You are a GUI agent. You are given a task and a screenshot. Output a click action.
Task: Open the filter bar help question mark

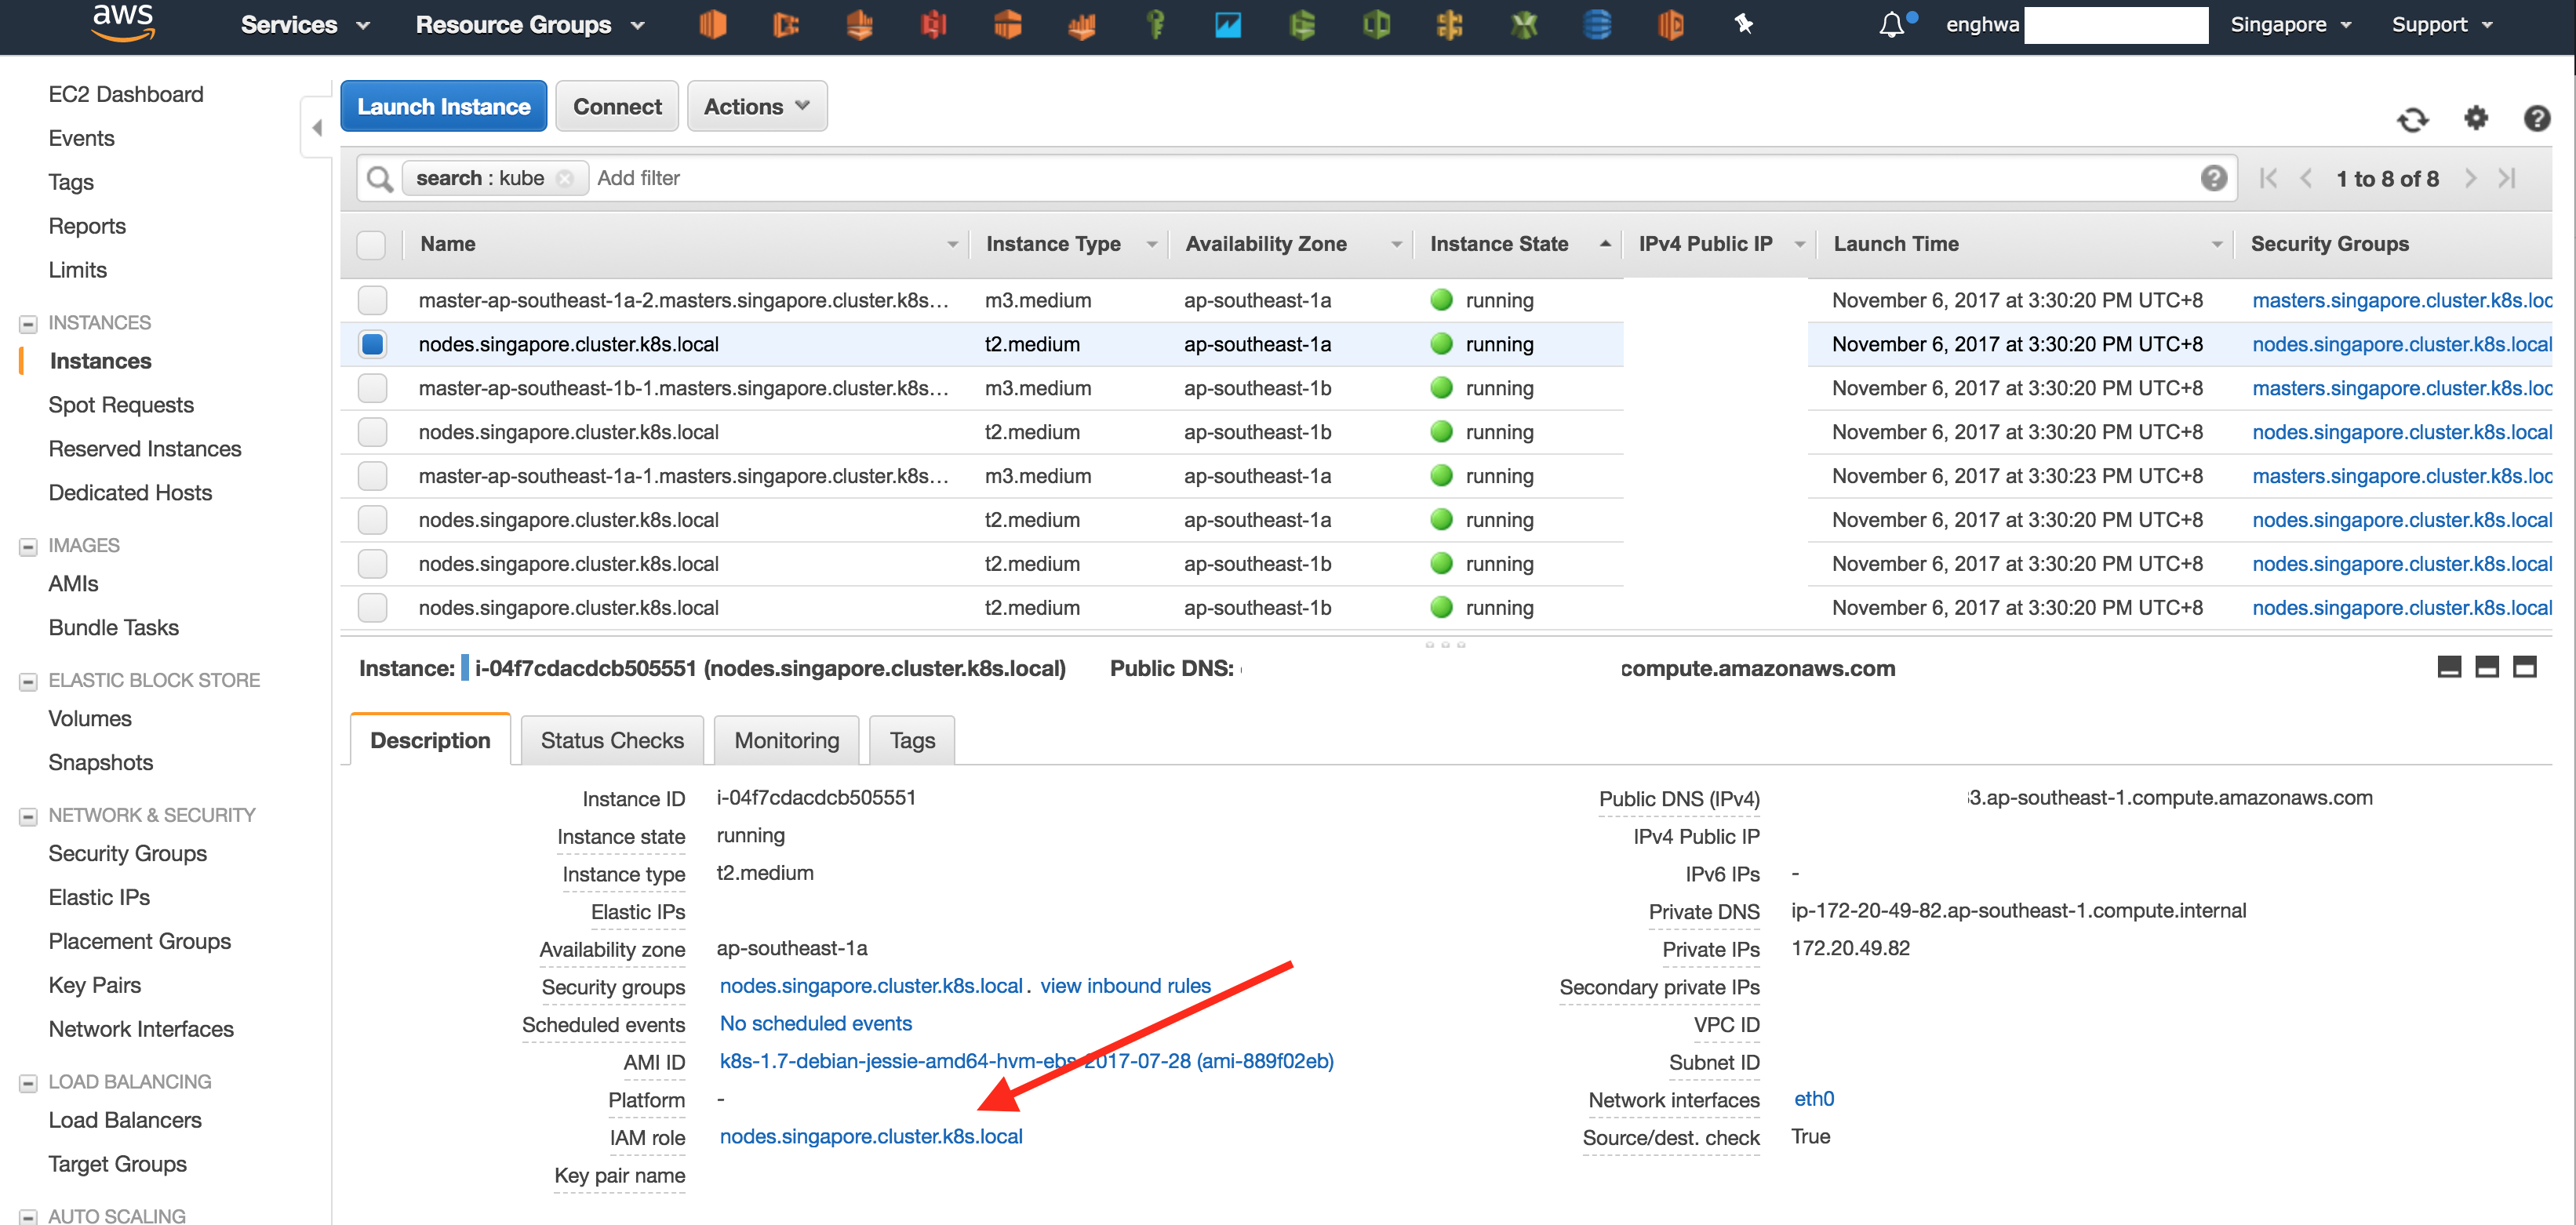point(2214,178)
